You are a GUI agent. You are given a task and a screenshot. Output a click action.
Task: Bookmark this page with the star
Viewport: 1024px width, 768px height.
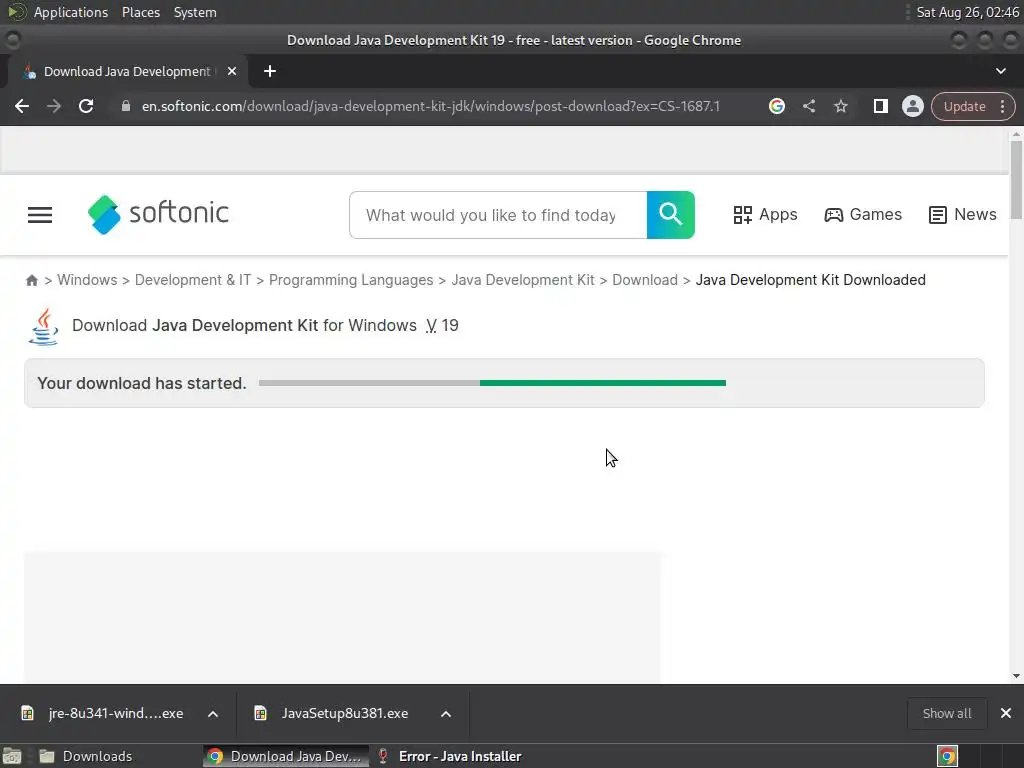tap(840, 106)
